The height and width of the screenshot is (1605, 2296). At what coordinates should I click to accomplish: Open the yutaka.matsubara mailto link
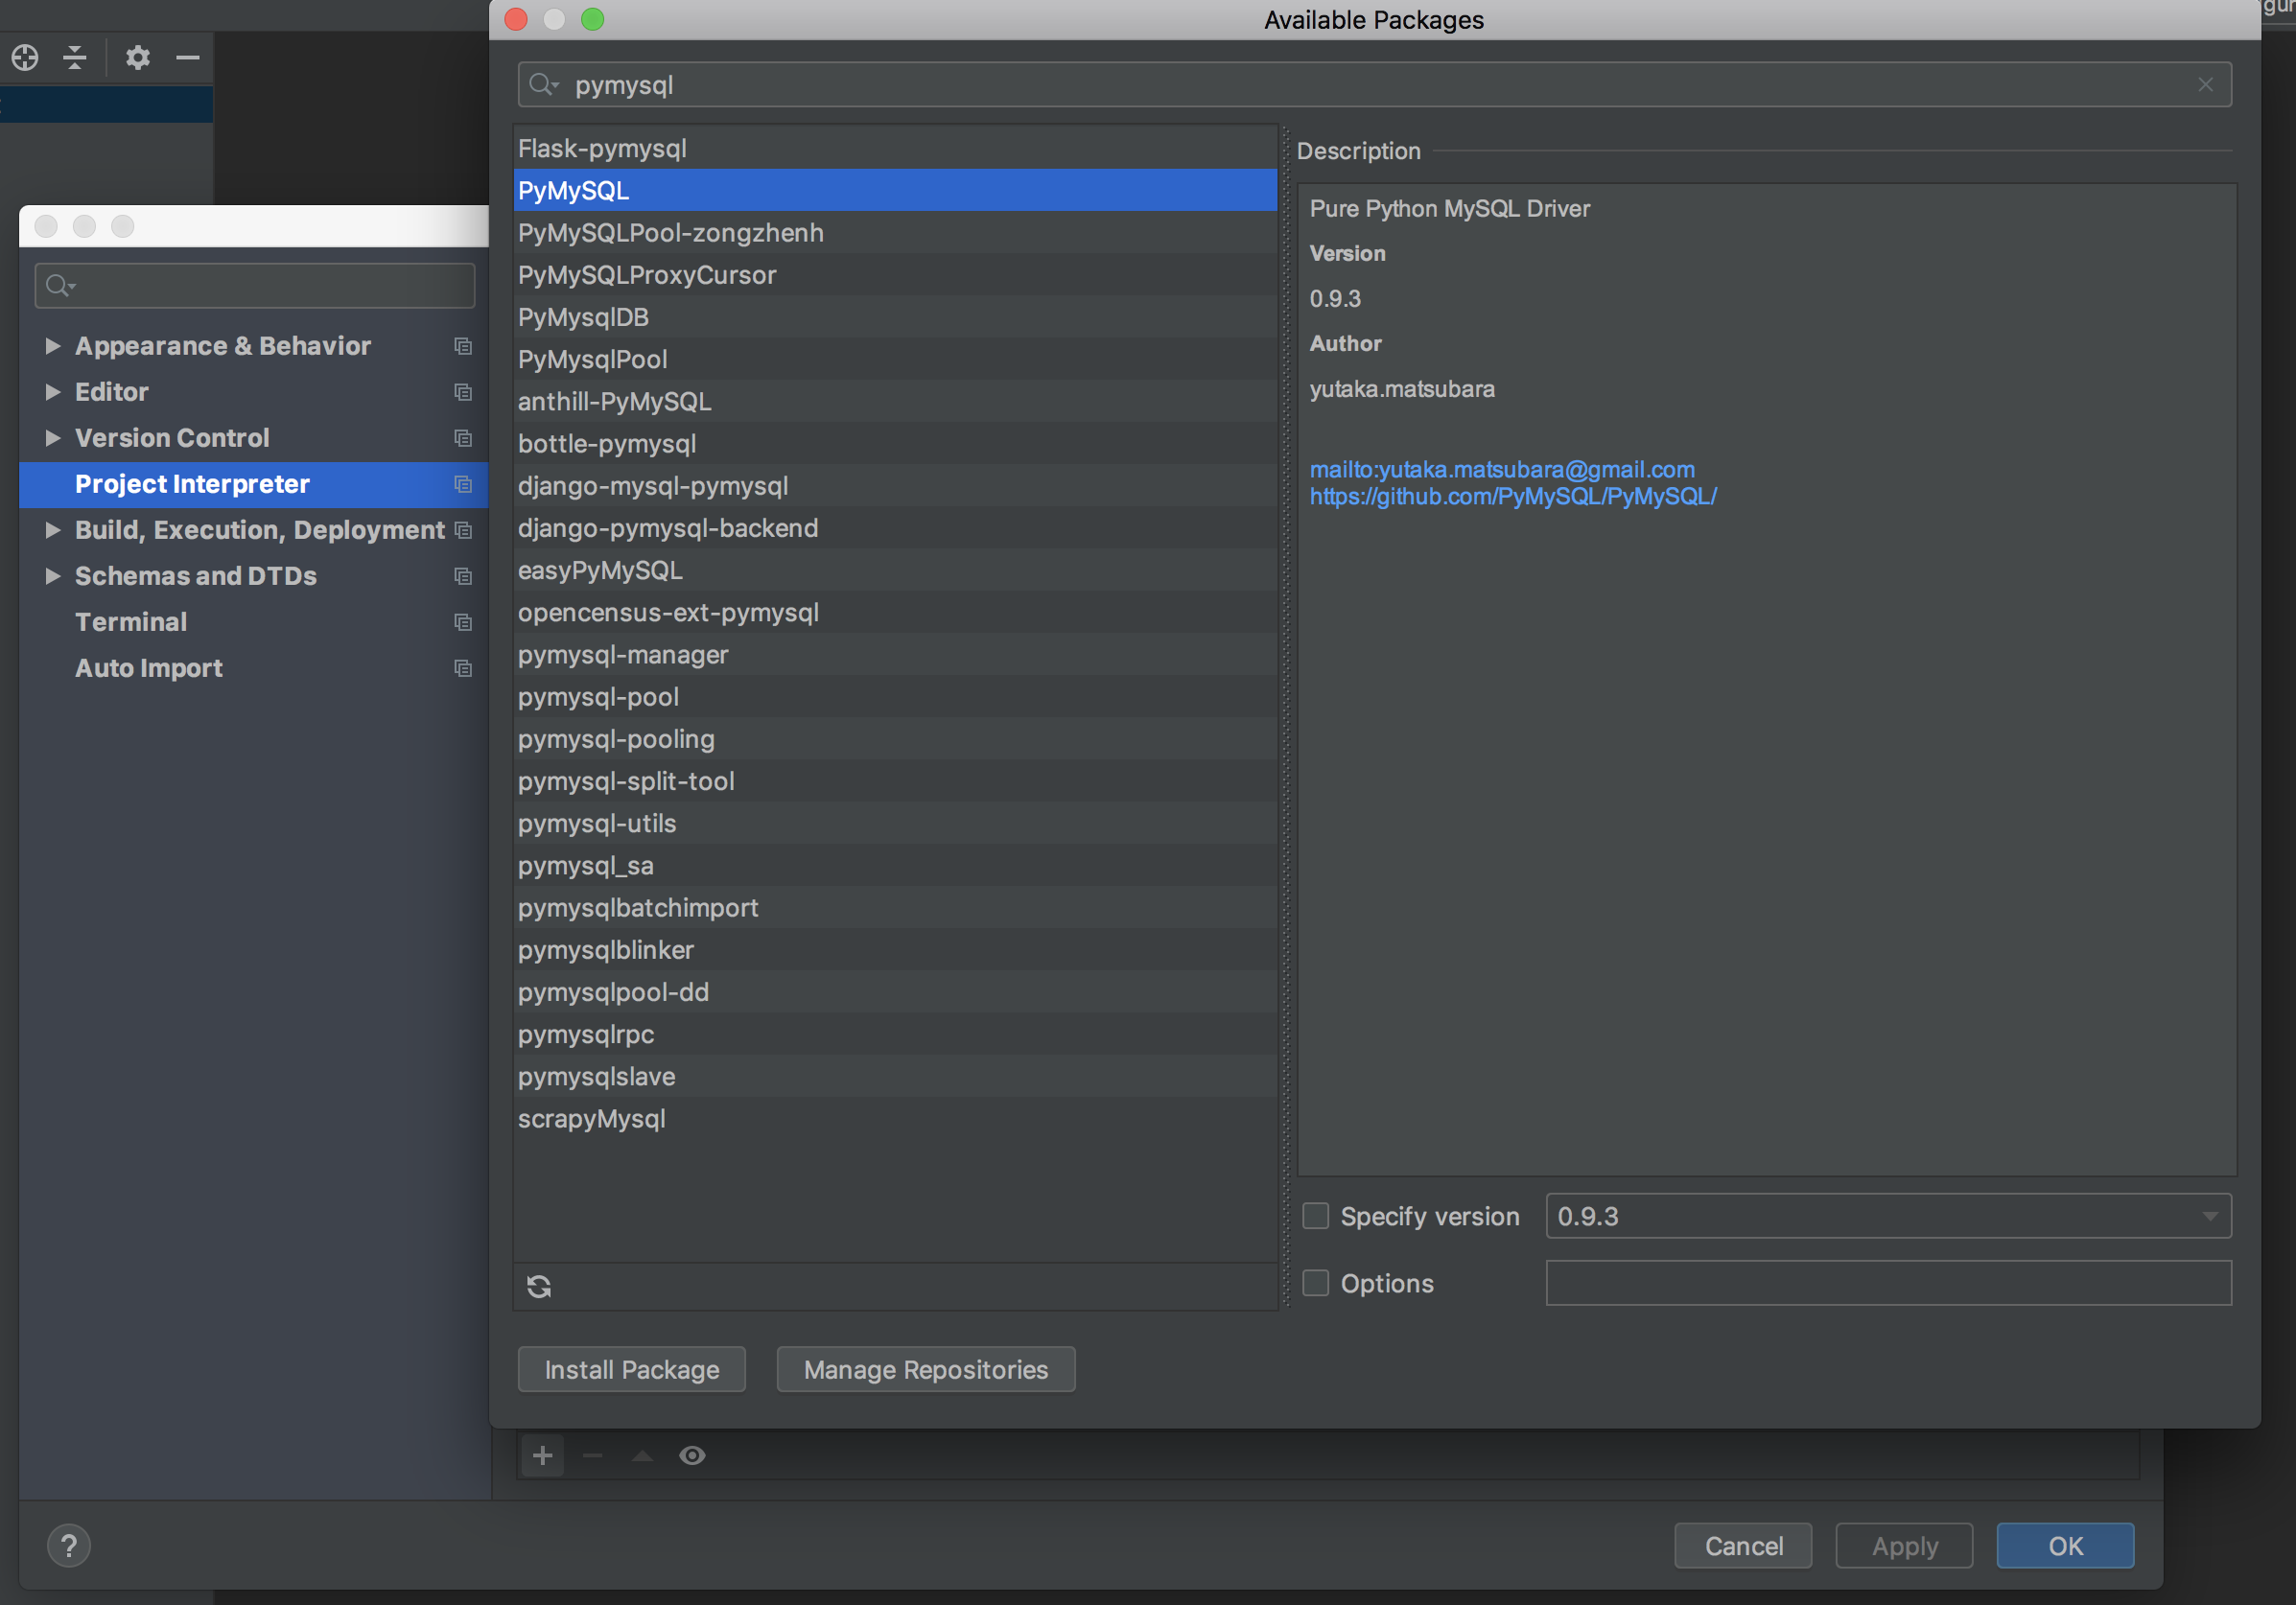click(x=1502, y=469)
